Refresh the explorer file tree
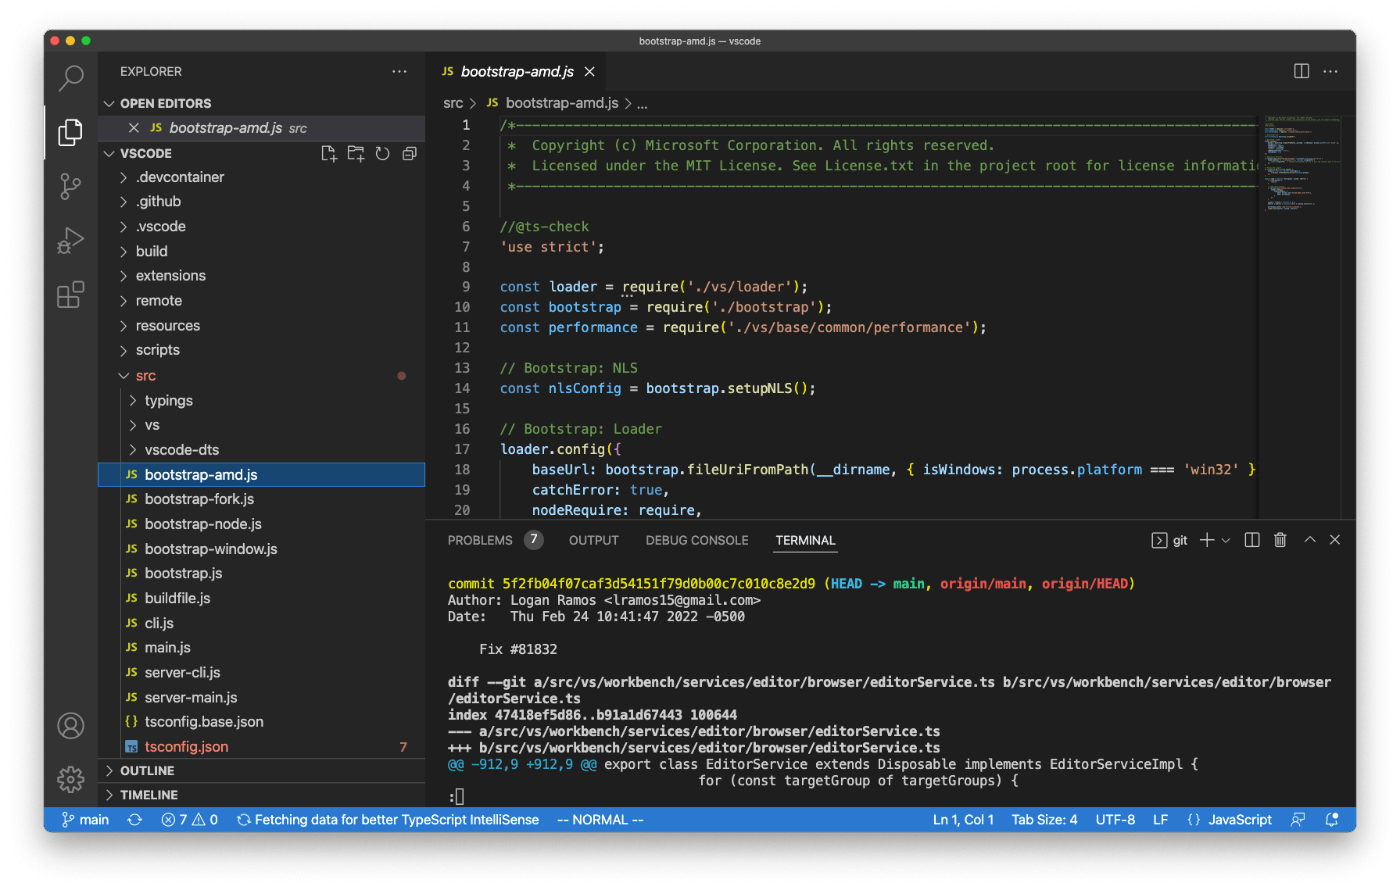The height and width of the screenshot is (890, 1400). point(382,153)
